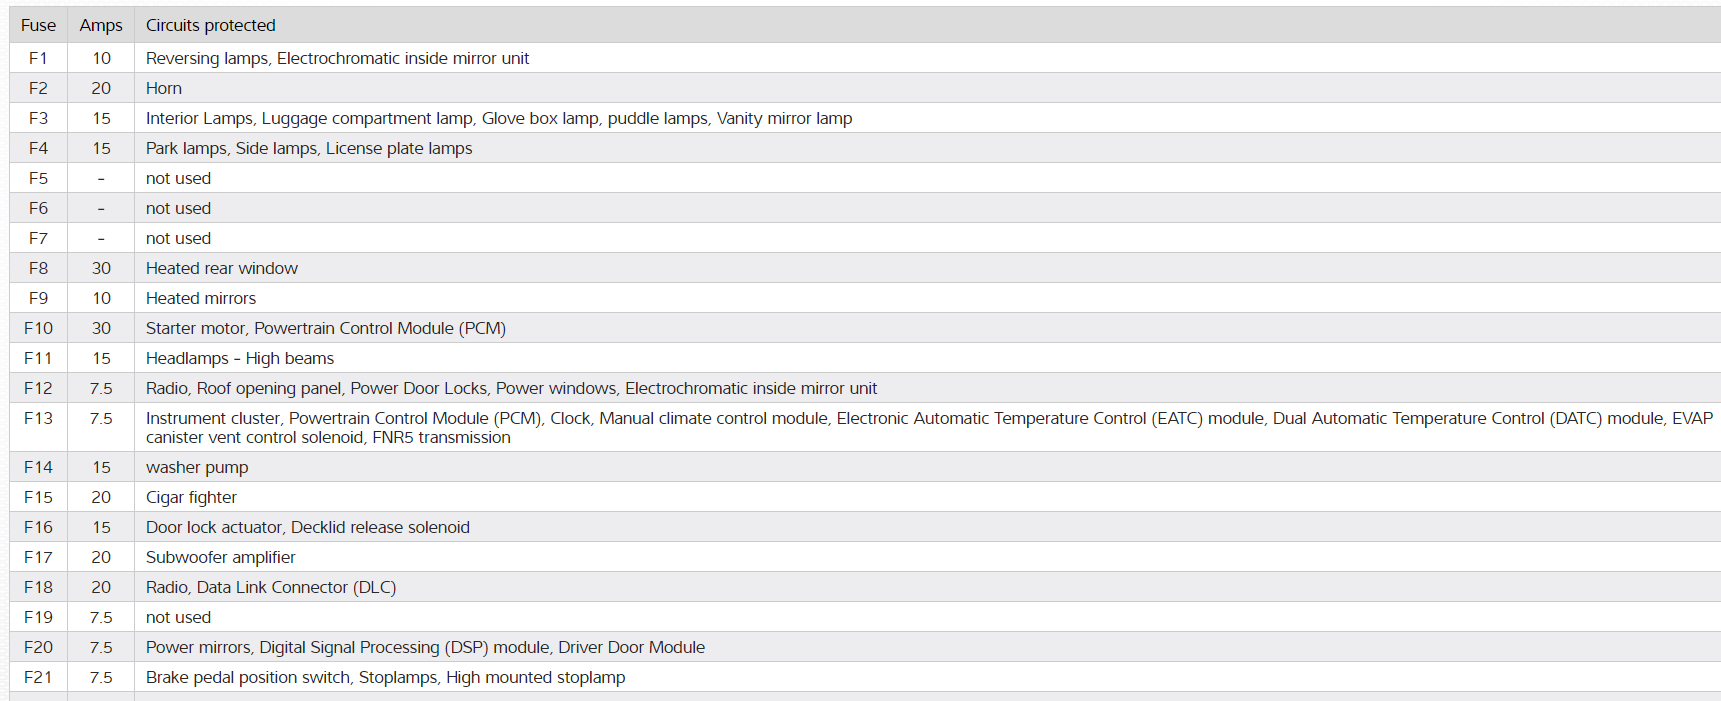
Task: Click the F10 Starter motor description
Action: (325, 328)
